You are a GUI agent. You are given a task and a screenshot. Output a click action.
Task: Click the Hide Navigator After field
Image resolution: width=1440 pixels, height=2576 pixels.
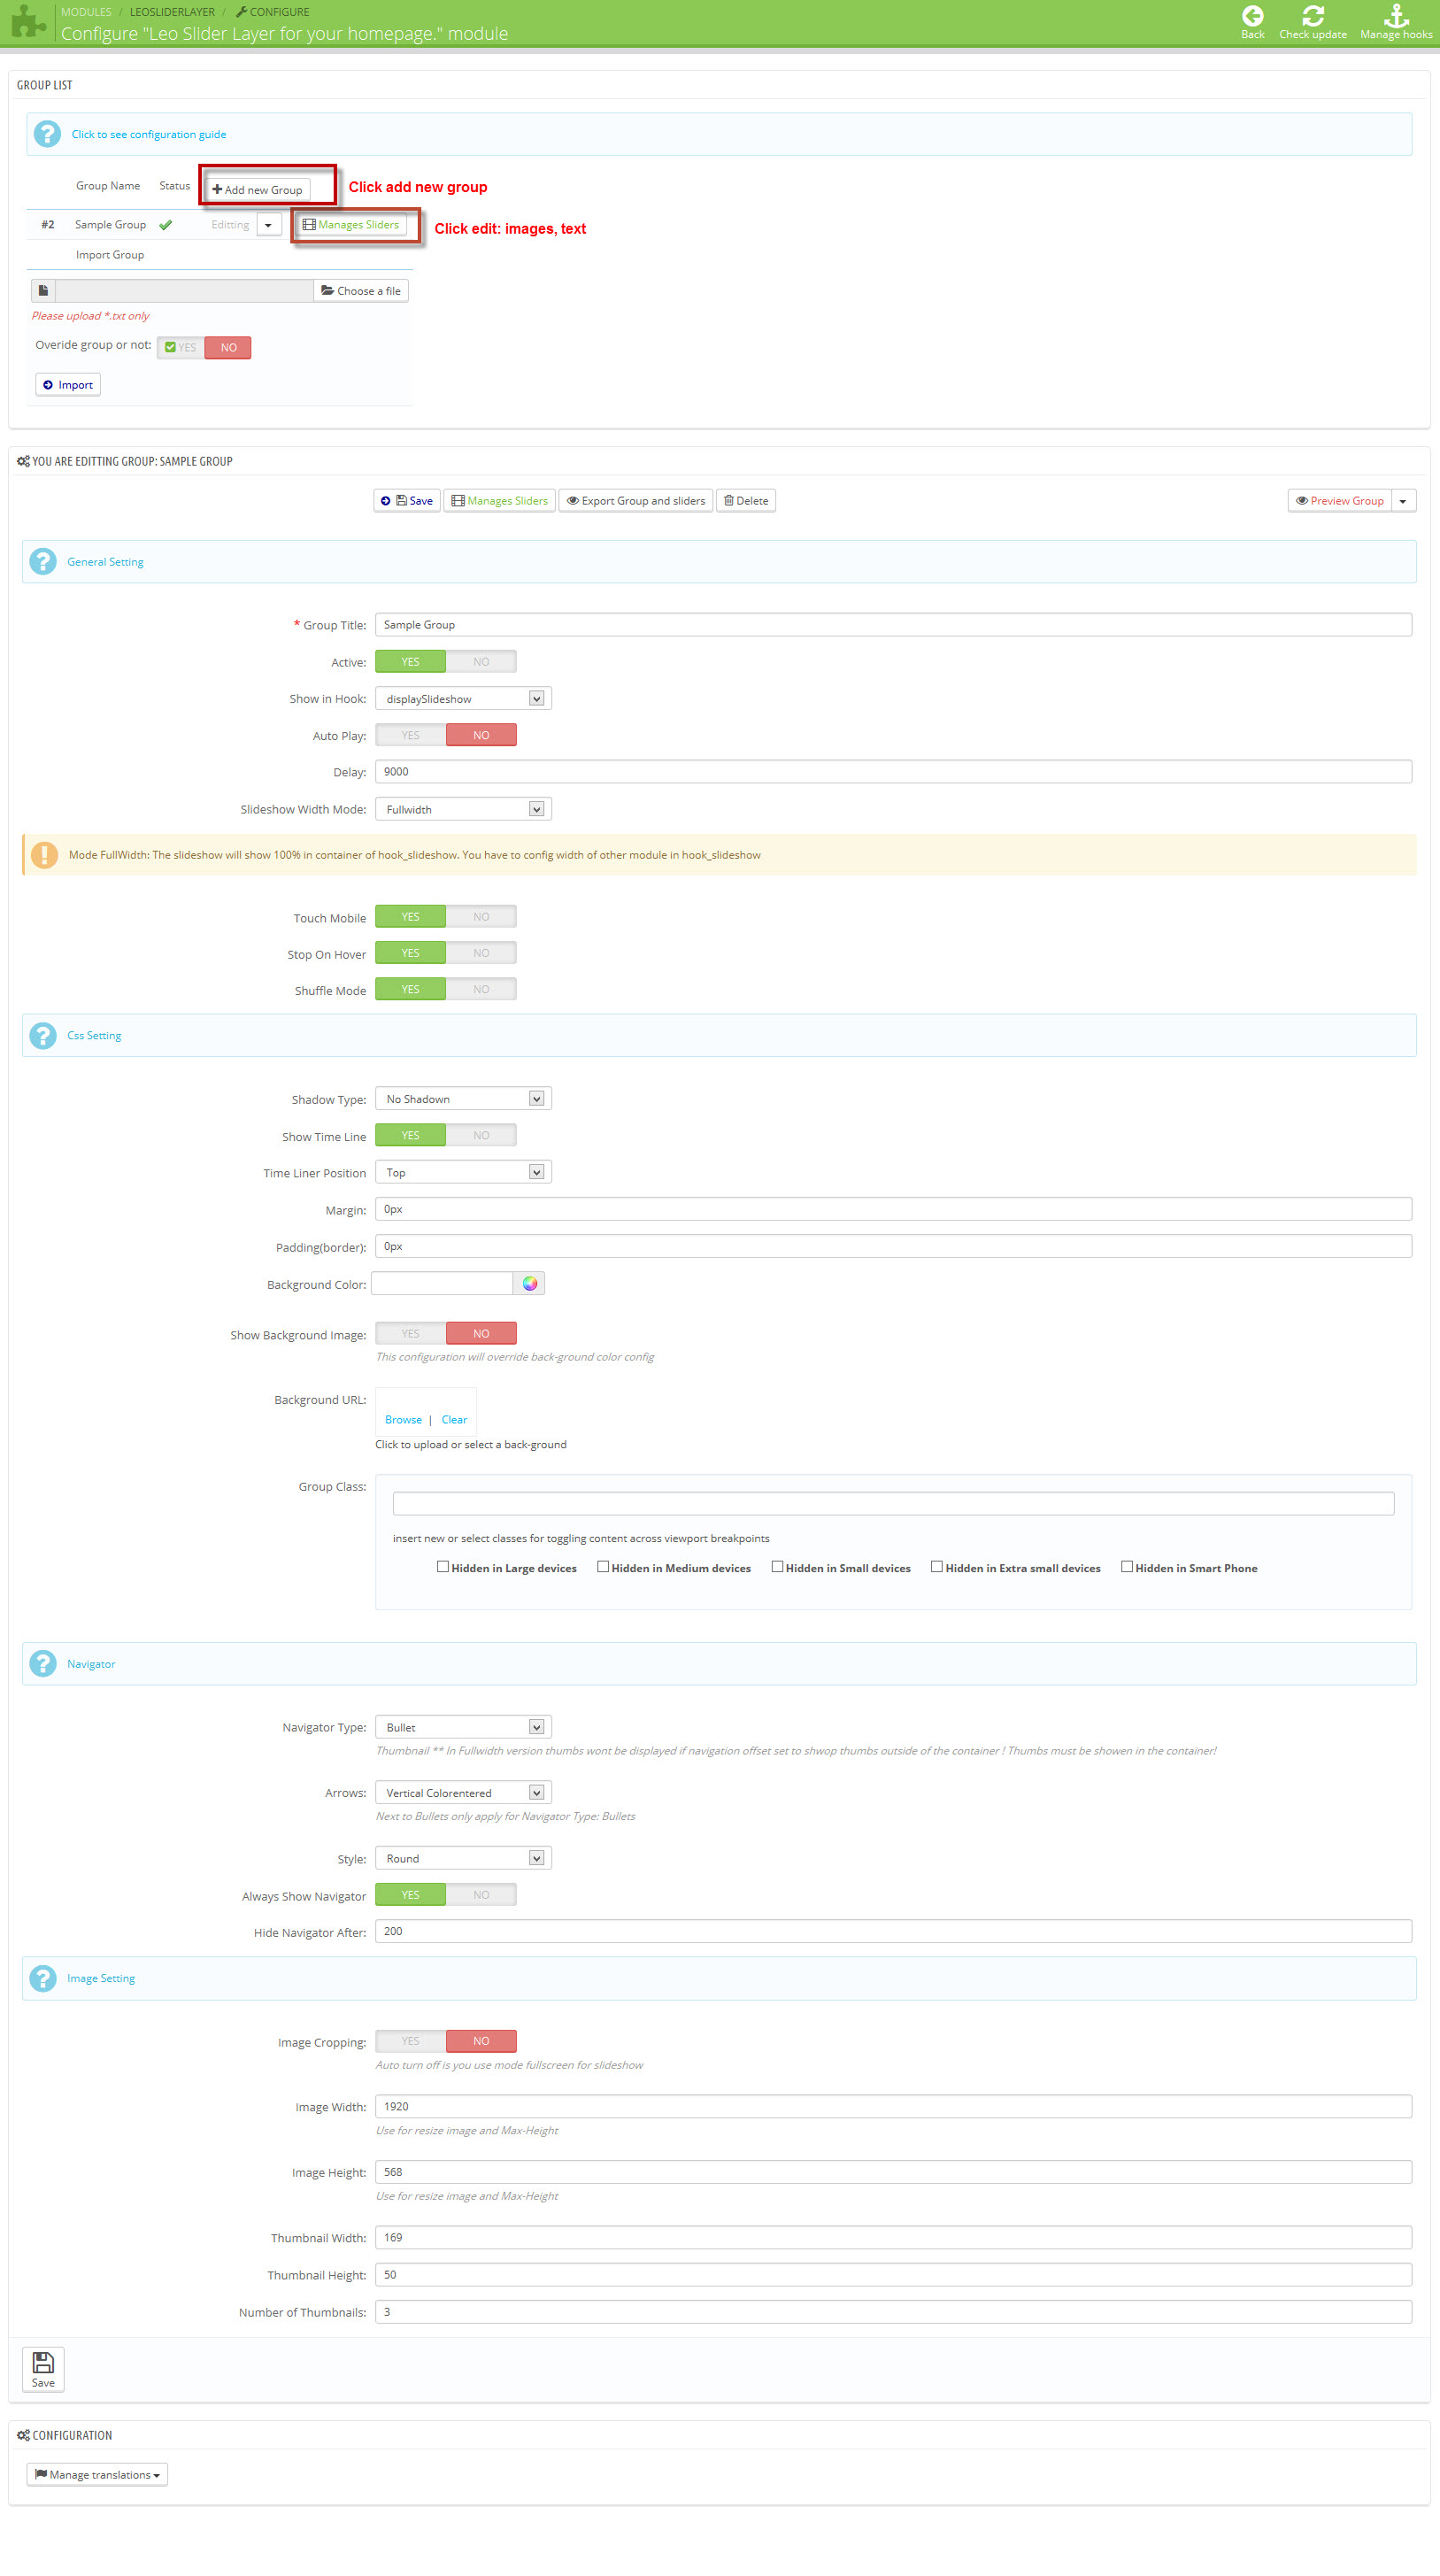893,1931
